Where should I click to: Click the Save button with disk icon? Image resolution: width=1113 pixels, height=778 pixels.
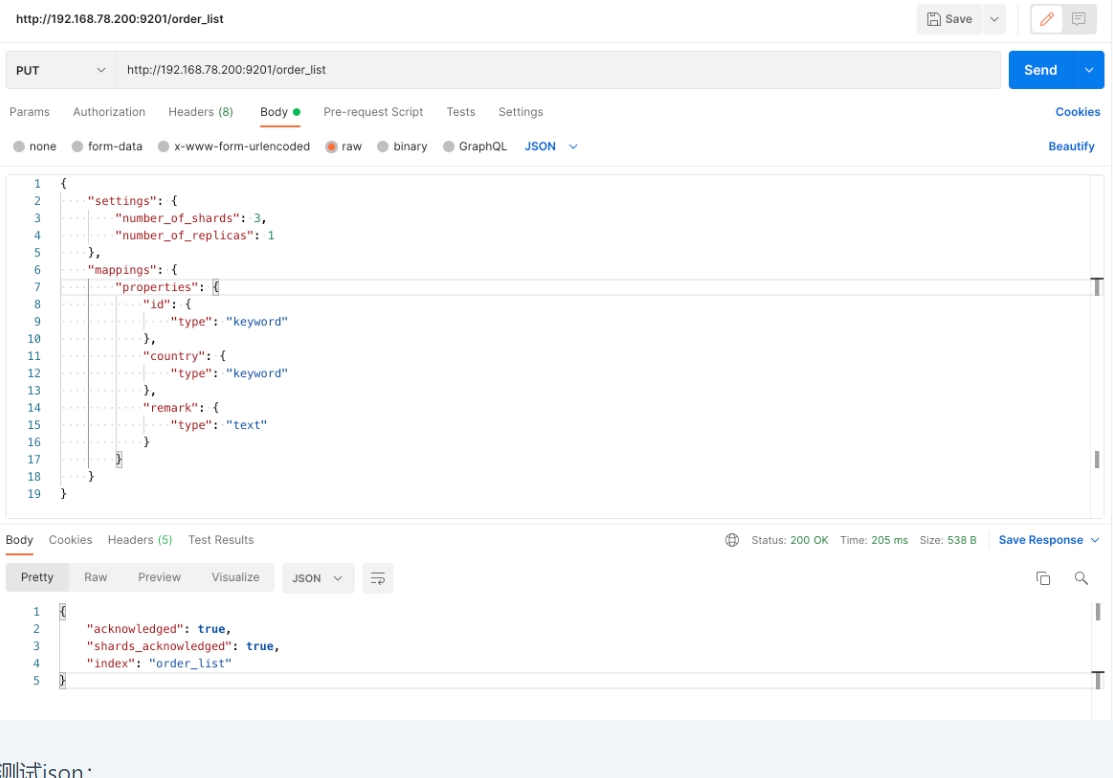coord(949,19)
